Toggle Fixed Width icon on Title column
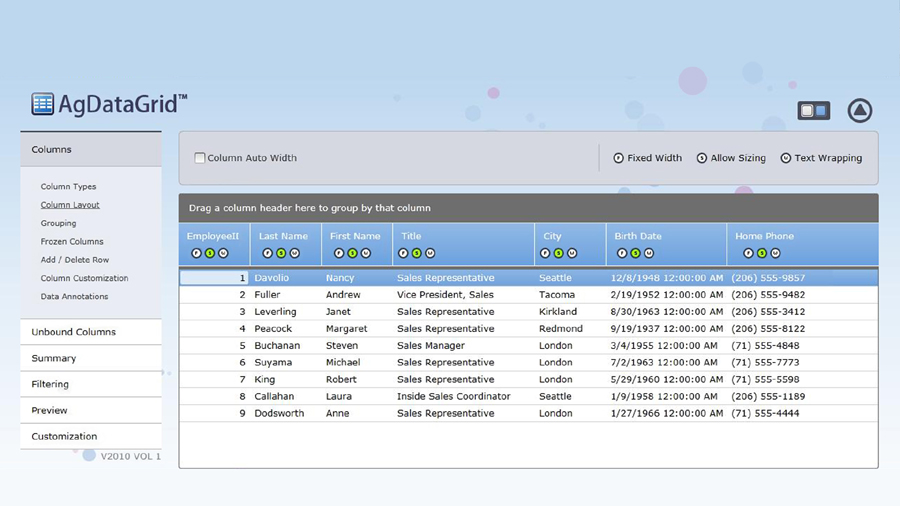 404,253
